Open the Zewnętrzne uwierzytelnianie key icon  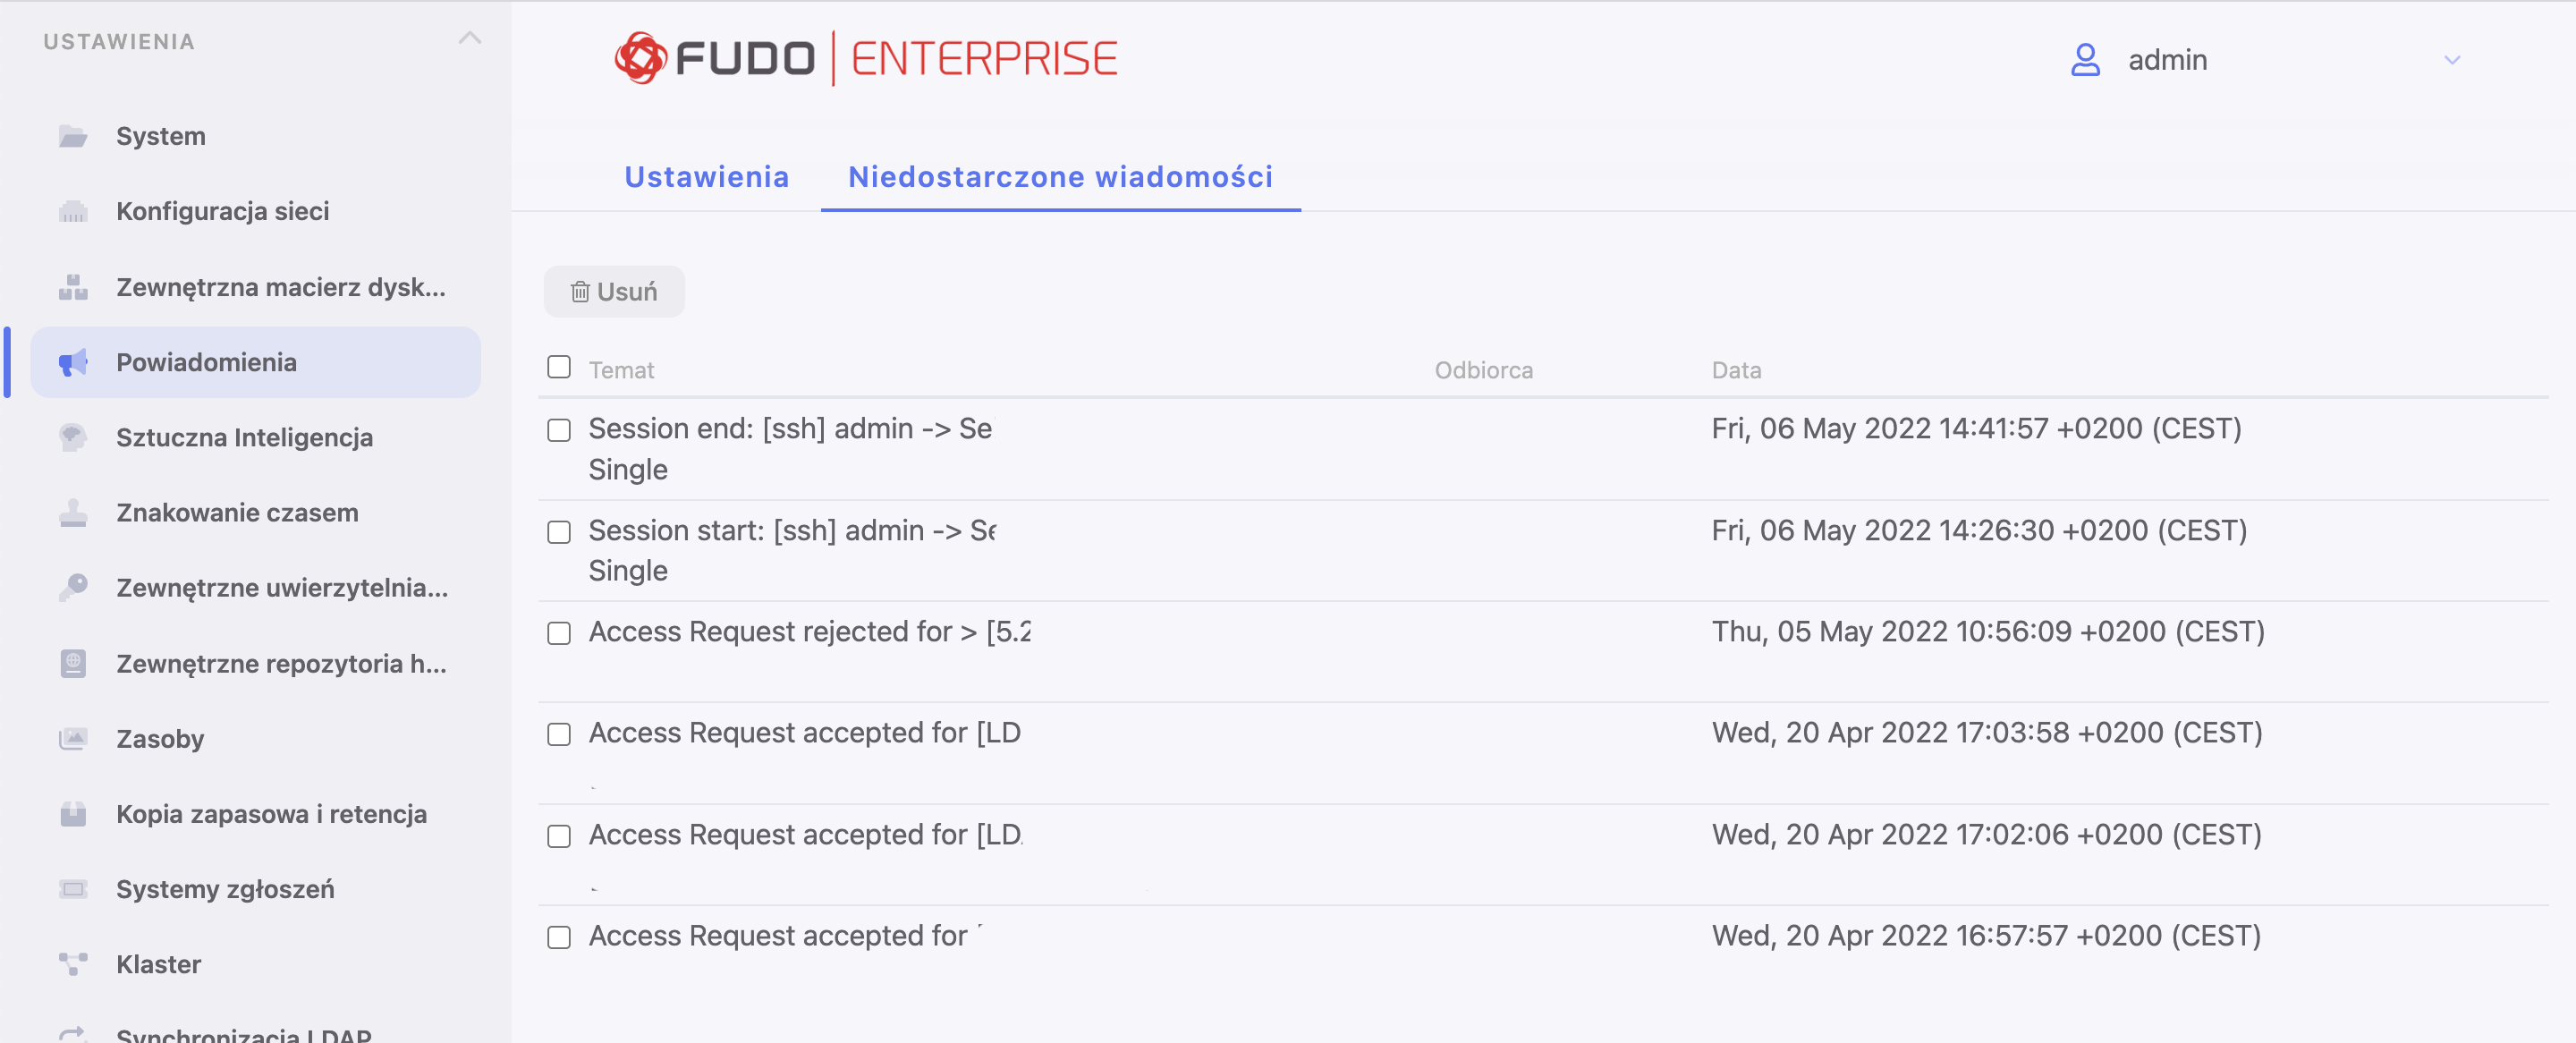point(73,587)
